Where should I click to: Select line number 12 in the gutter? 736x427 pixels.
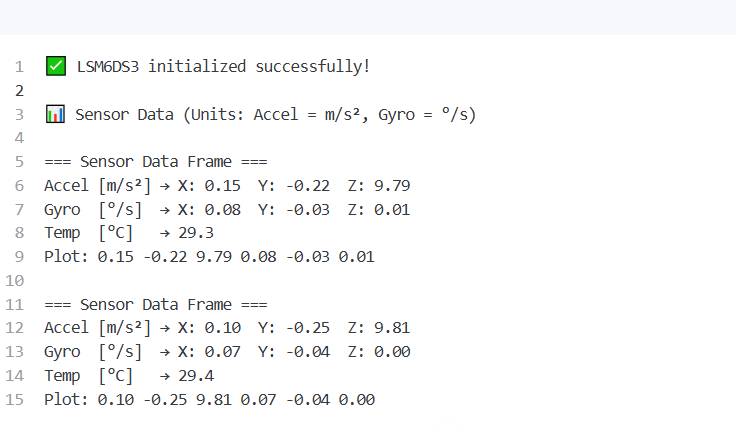tap(15, 328)
